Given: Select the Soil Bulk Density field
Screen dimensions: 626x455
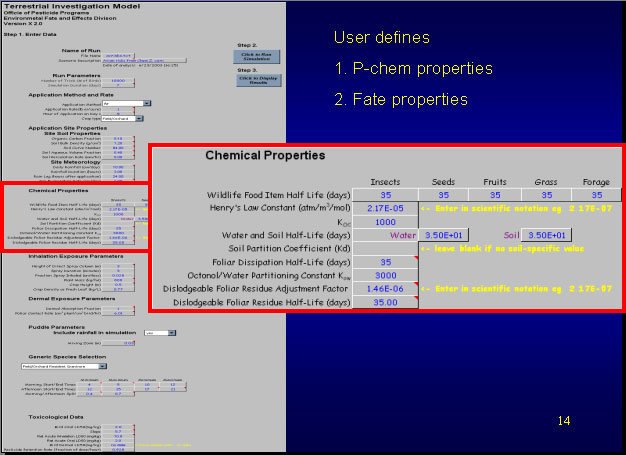Looking at the screenshot, I should click(x=118, y=143).
